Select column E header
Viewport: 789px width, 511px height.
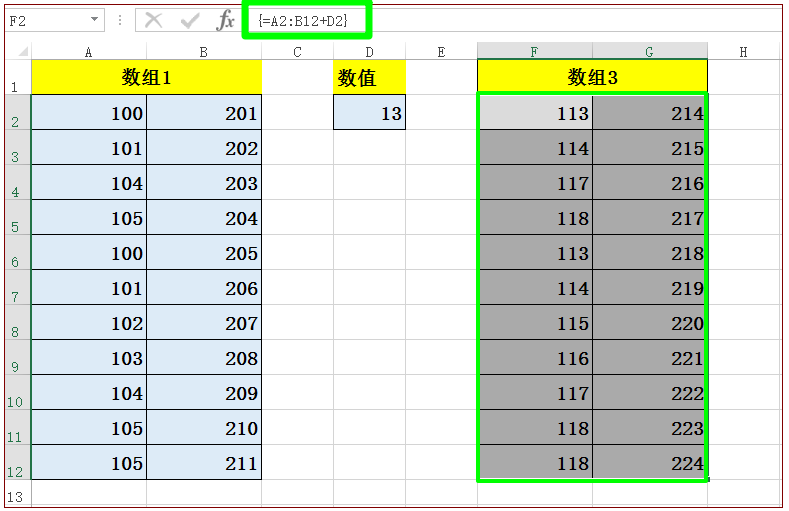441,52
